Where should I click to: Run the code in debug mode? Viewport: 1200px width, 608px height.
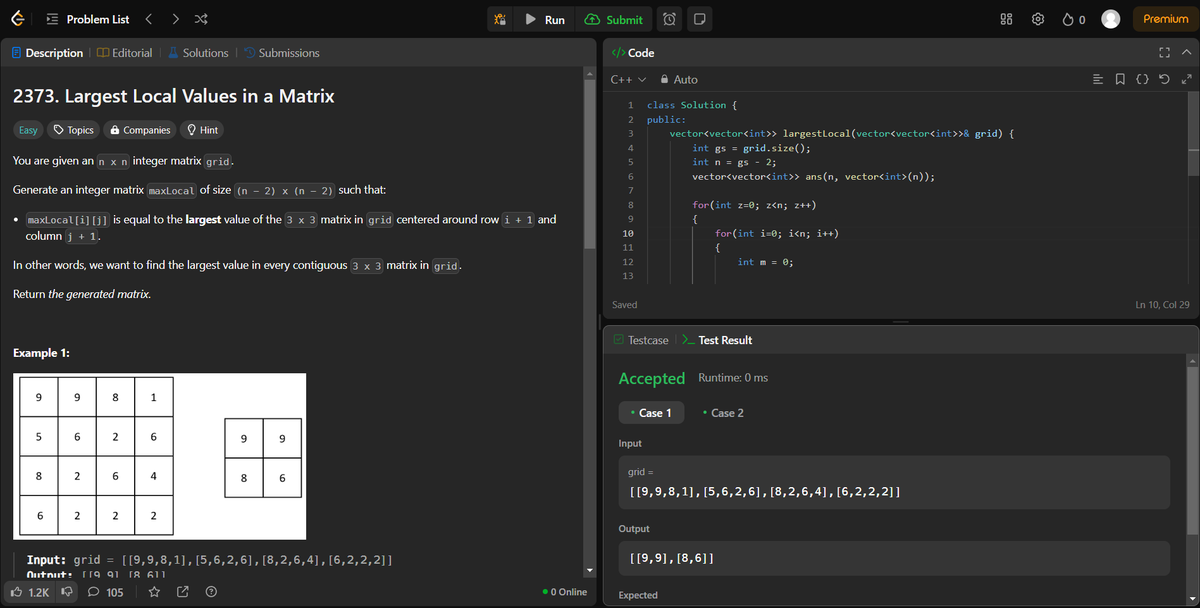pyautogui.click(x=499, y=18)
